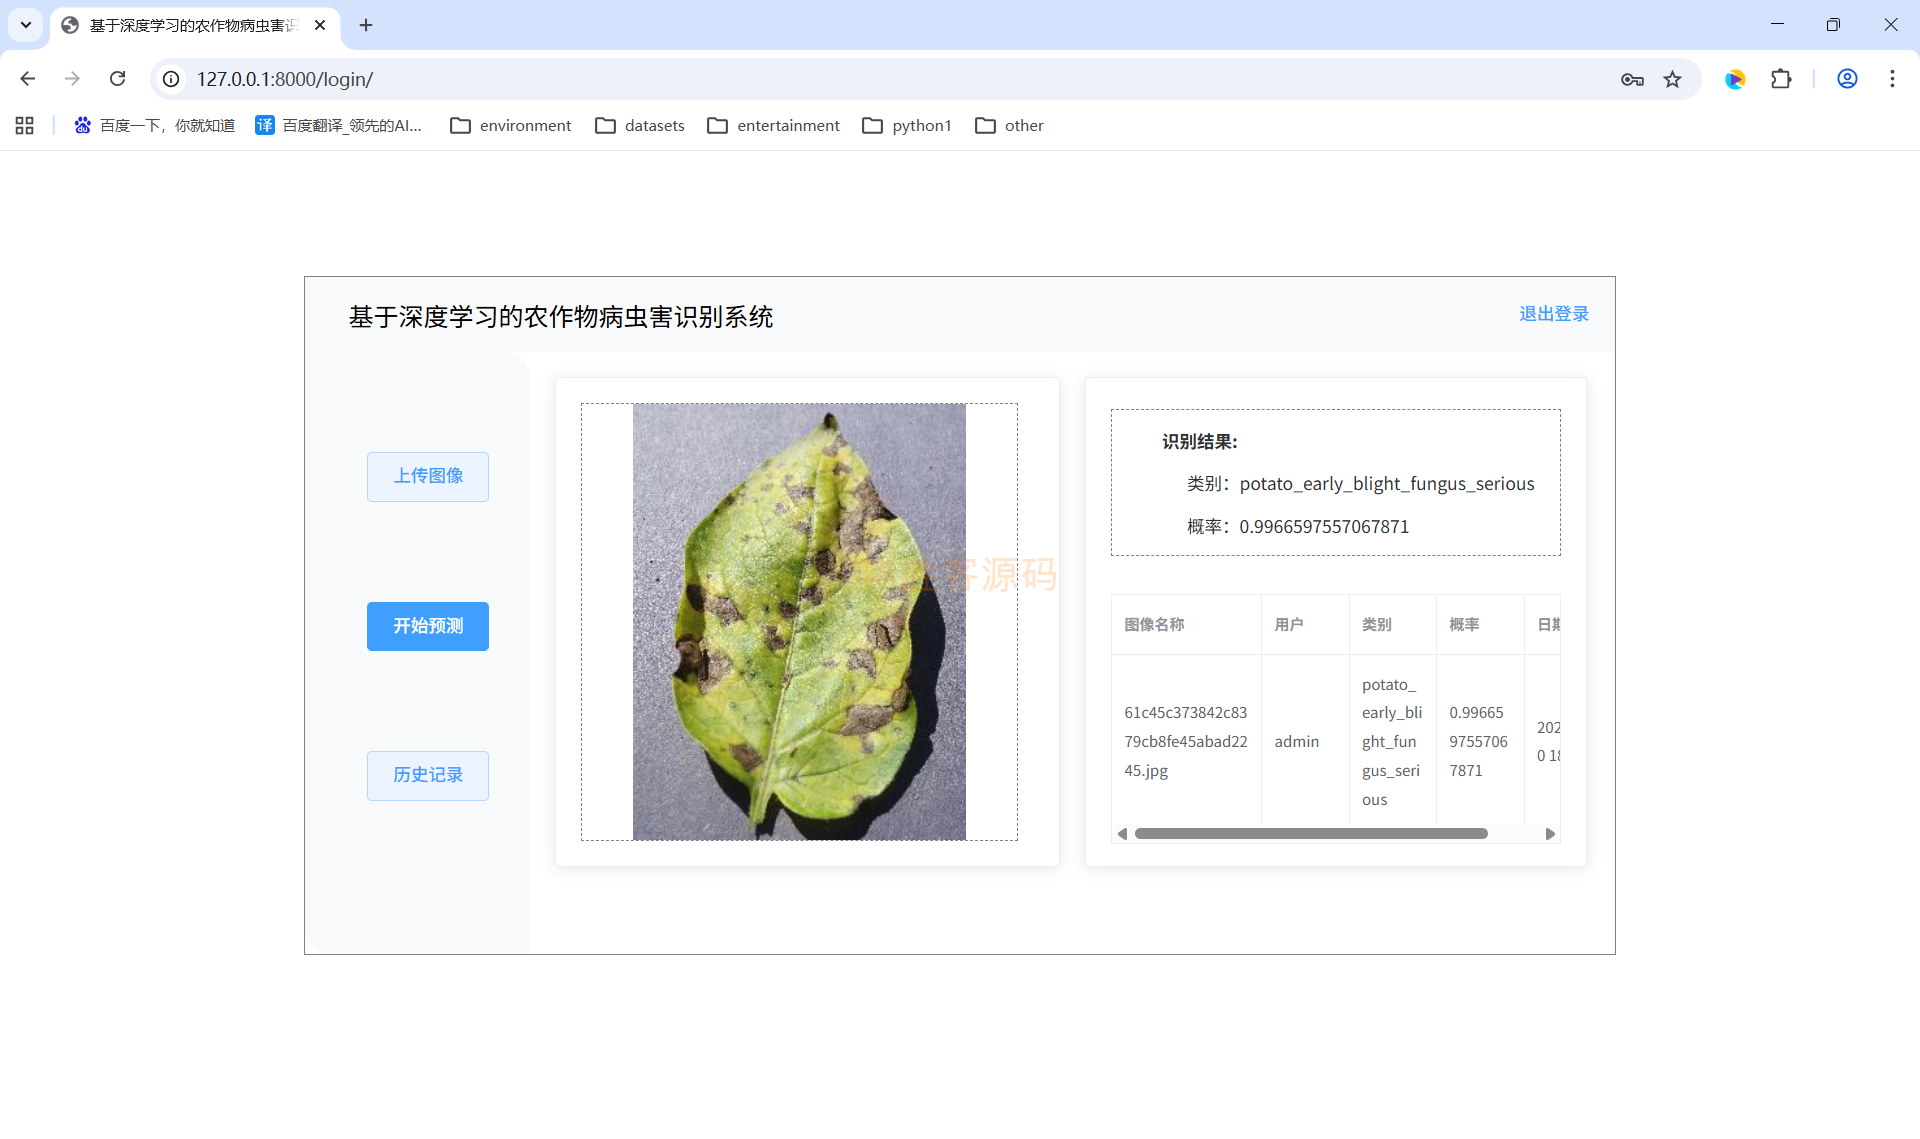Expand the datasets bookmarks folder
1920x1139 pixels.
[x=640, y=125]
